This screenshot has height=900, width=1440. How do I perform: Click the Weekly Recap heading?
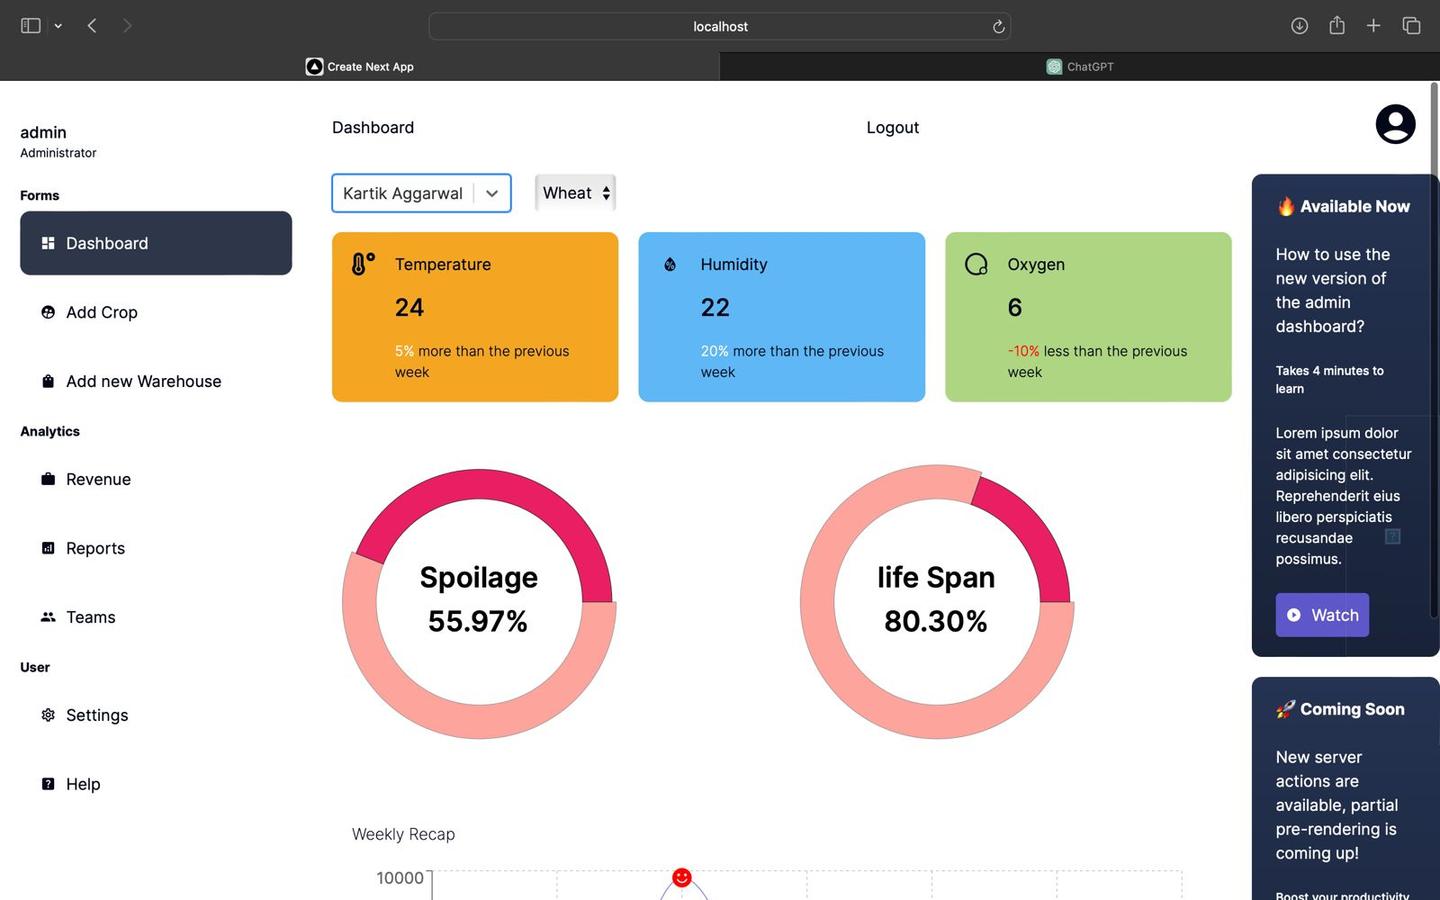[x=403, y=834]
